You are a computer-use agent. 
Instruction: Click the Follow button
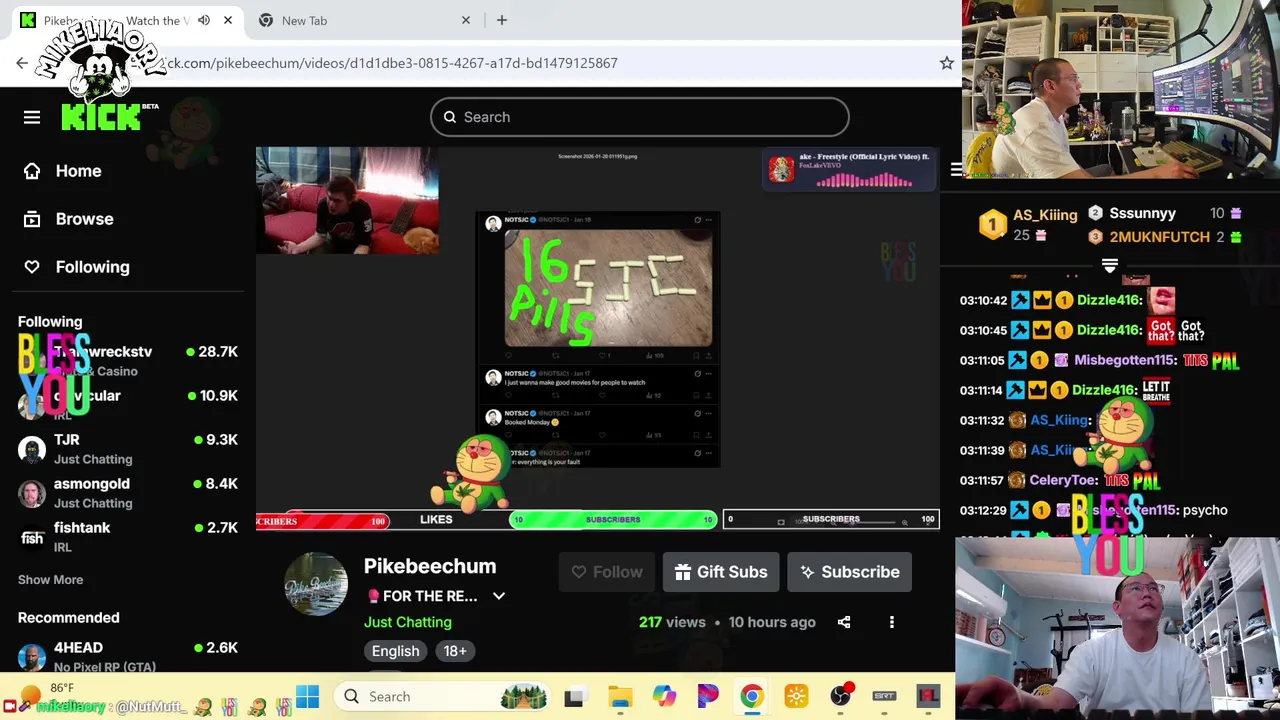[x=606, y=572]
